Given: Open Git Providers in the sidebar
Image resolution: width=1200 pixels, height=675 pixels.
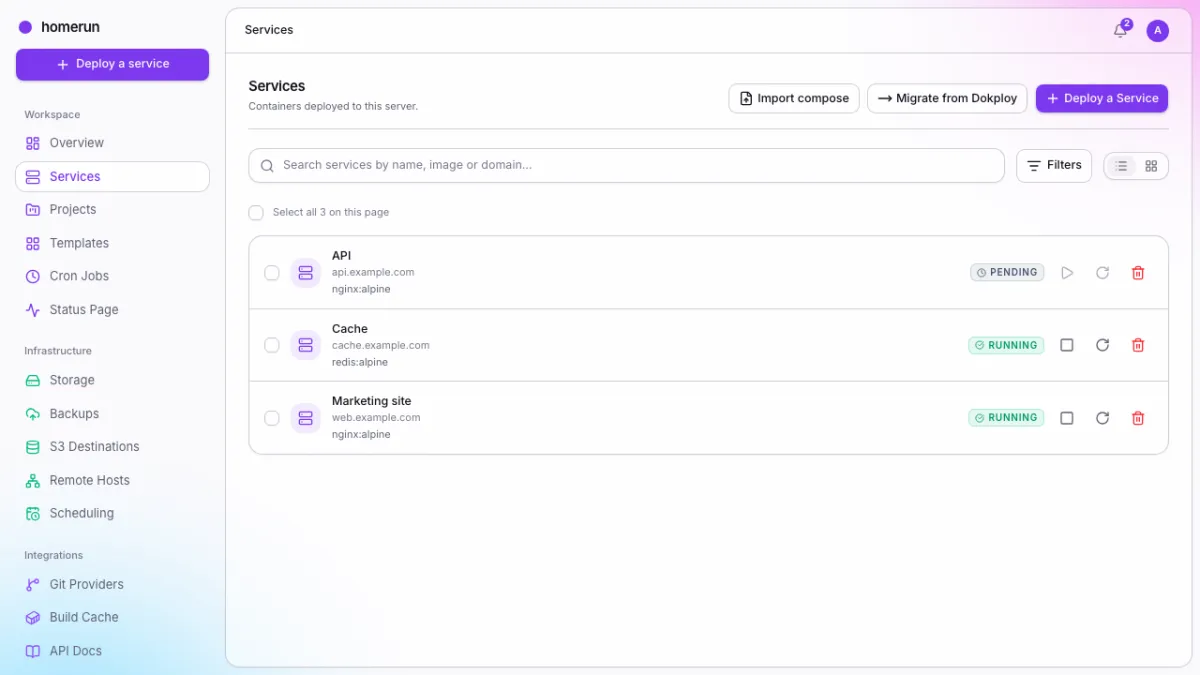Looking at the screenshot, I should point(112,584).
